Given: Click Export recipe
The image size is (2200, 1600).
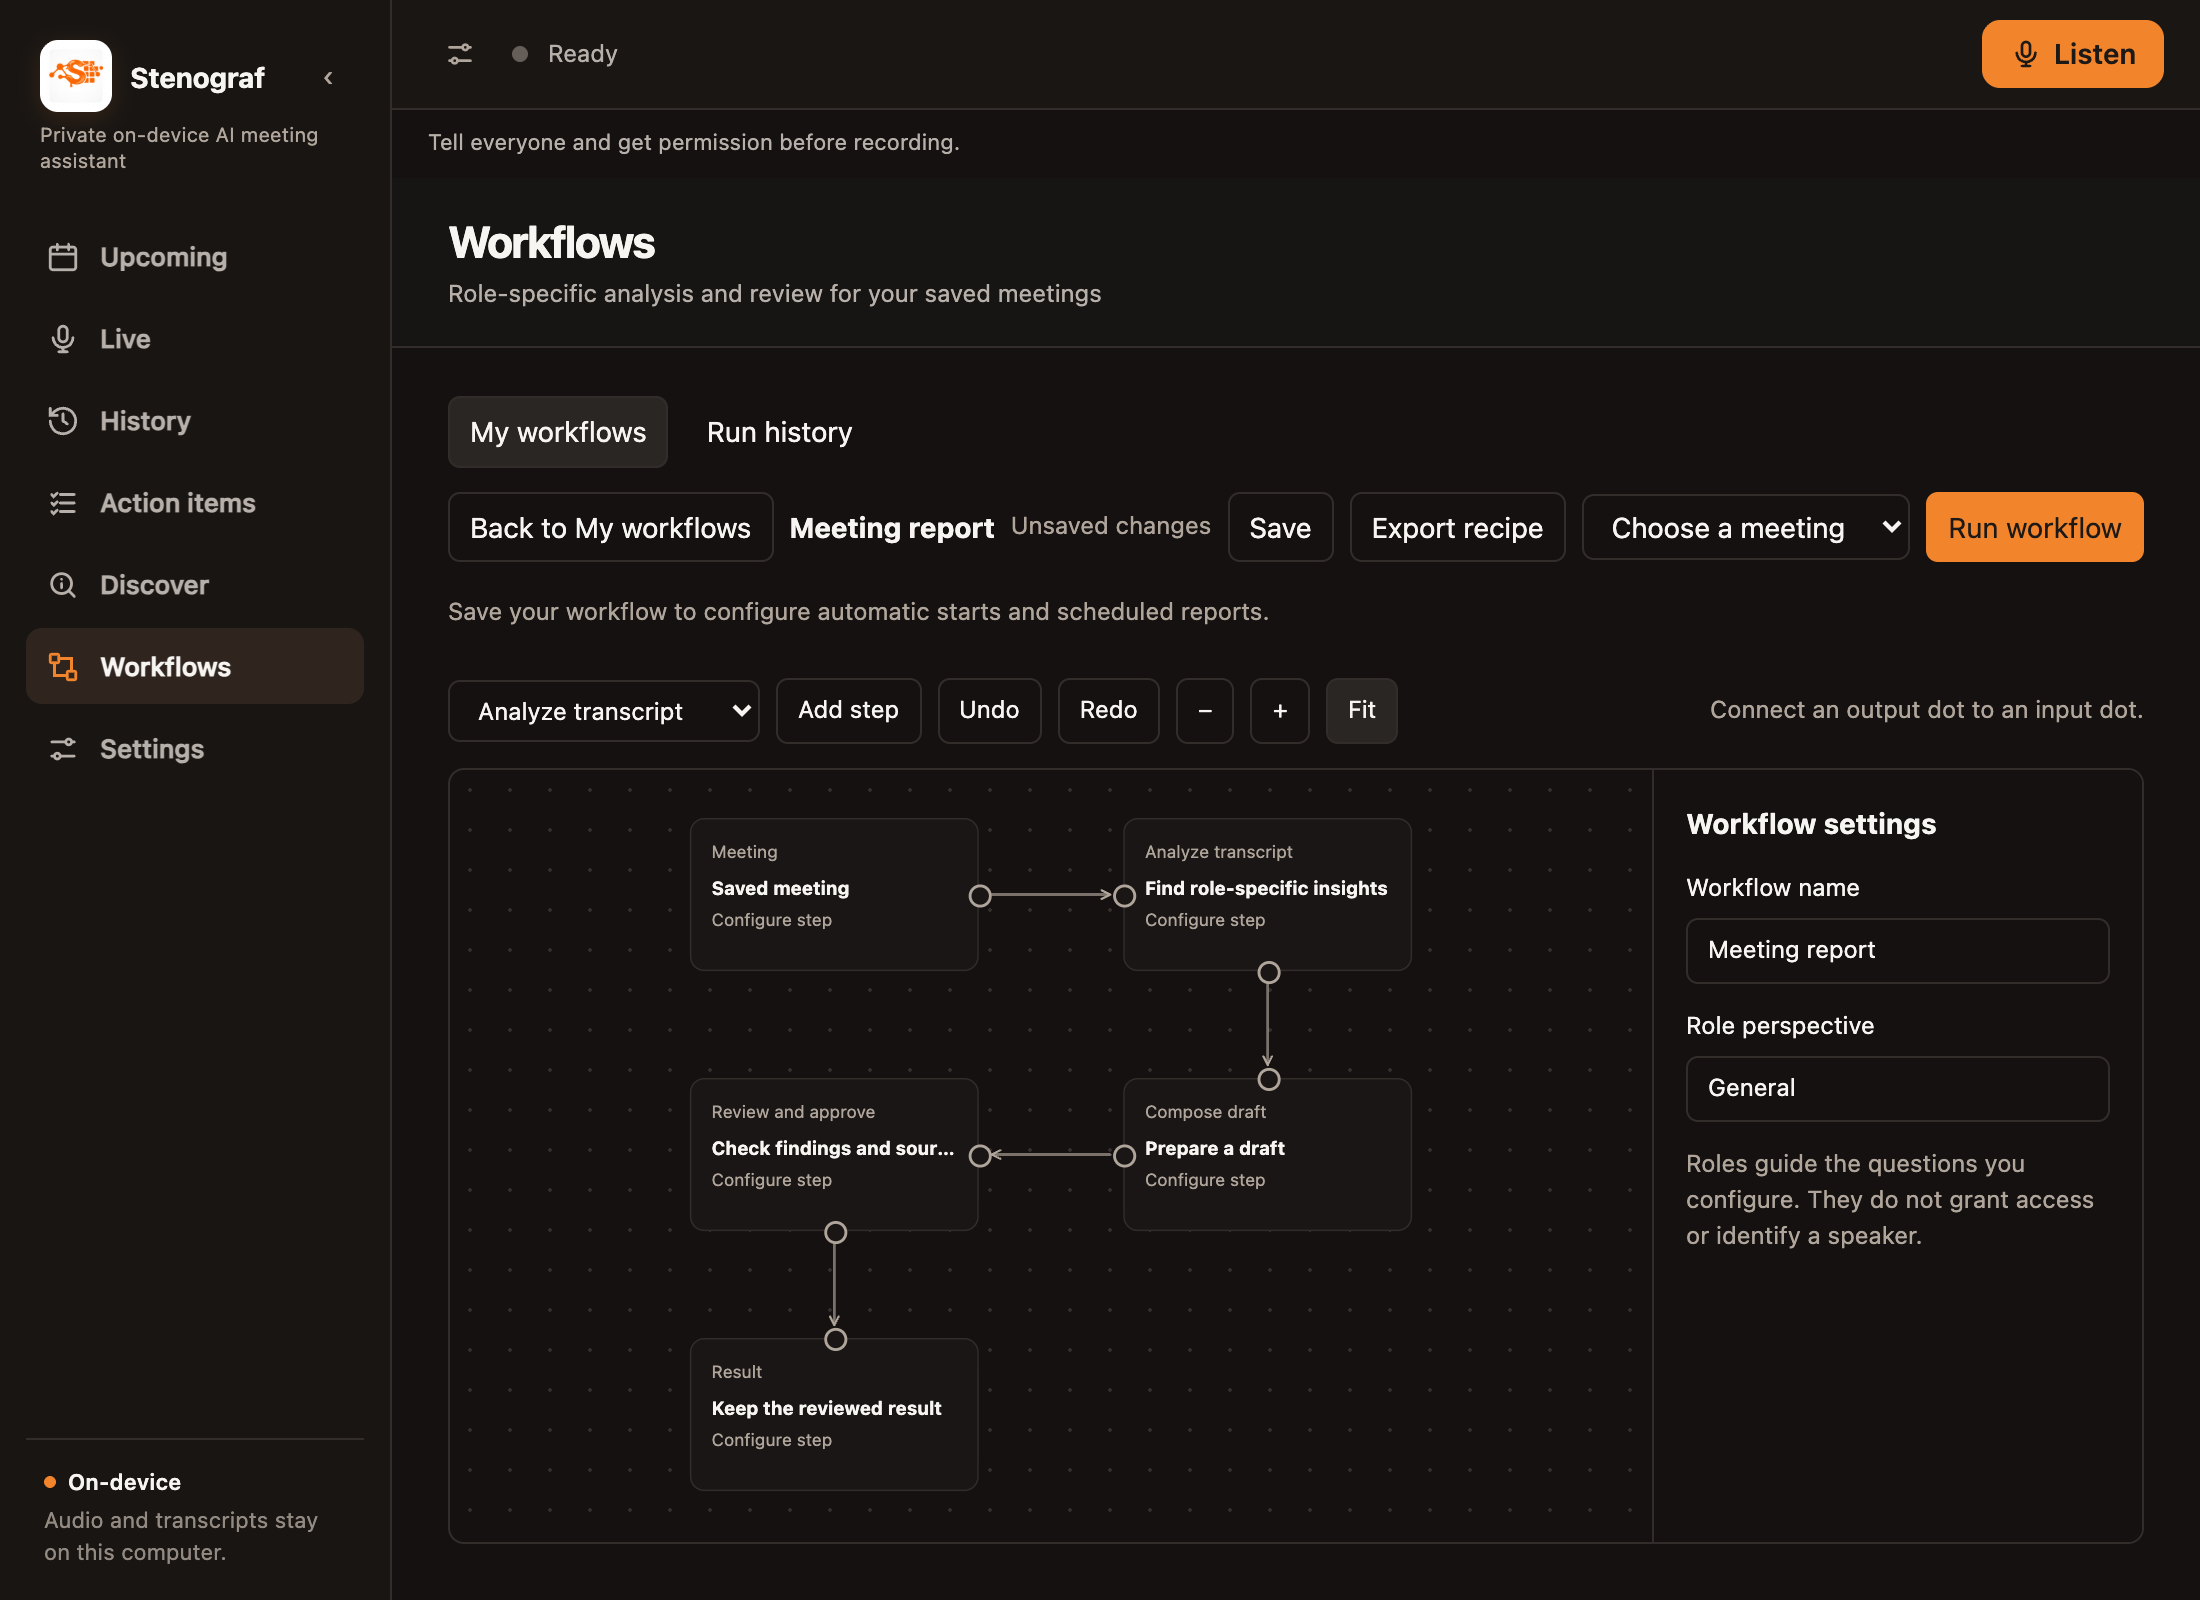Looking at the screenshot, I should coord(1457,527).
